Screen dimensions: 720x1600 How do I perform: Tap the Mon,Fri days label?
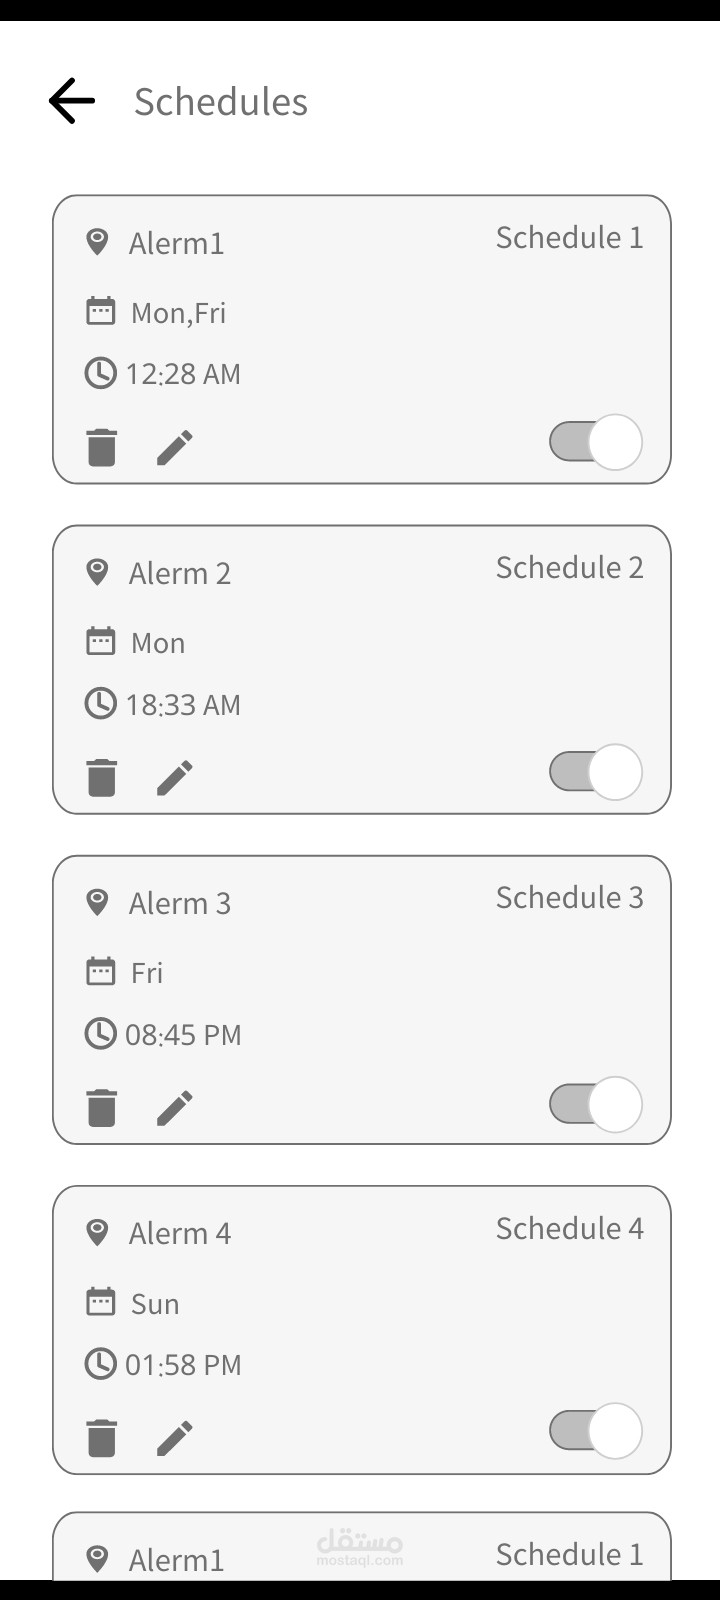click(178, 313)
